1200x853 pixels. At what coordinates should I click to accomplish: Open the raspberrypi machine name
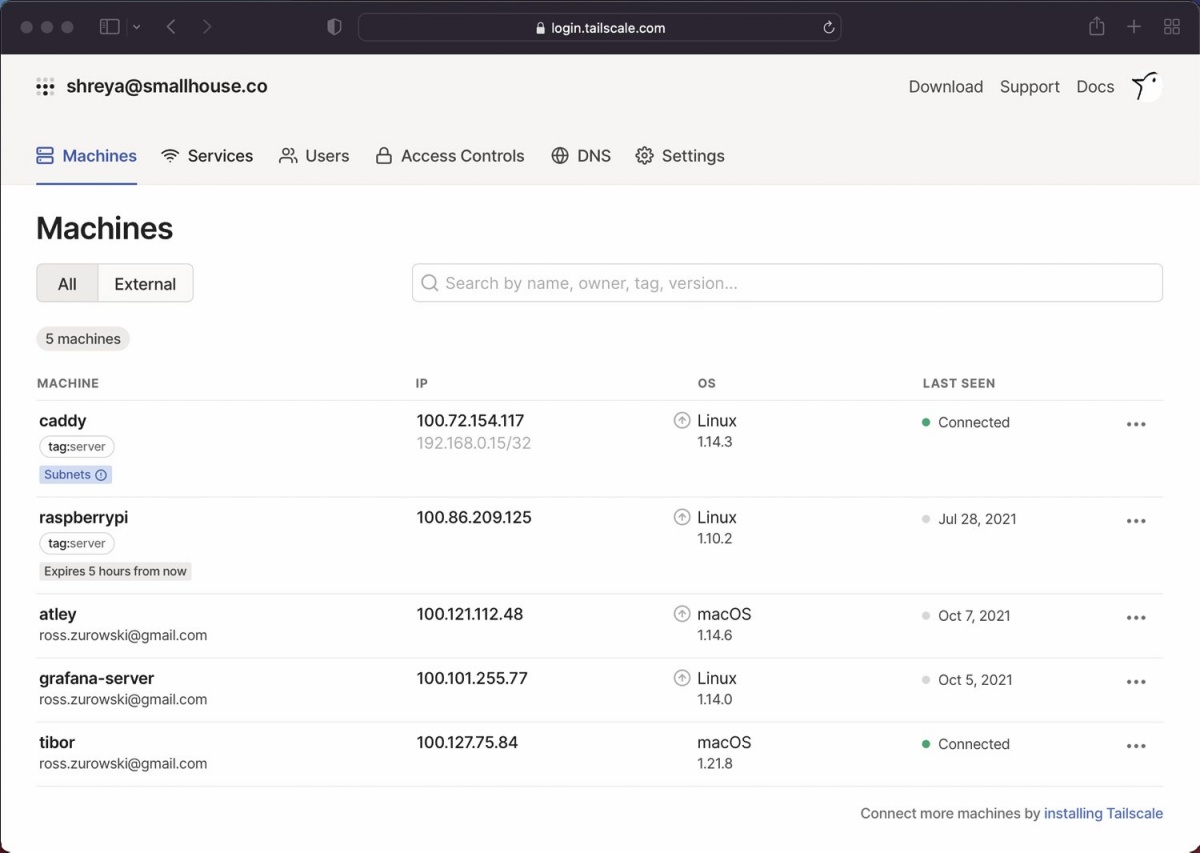point(84,518)
